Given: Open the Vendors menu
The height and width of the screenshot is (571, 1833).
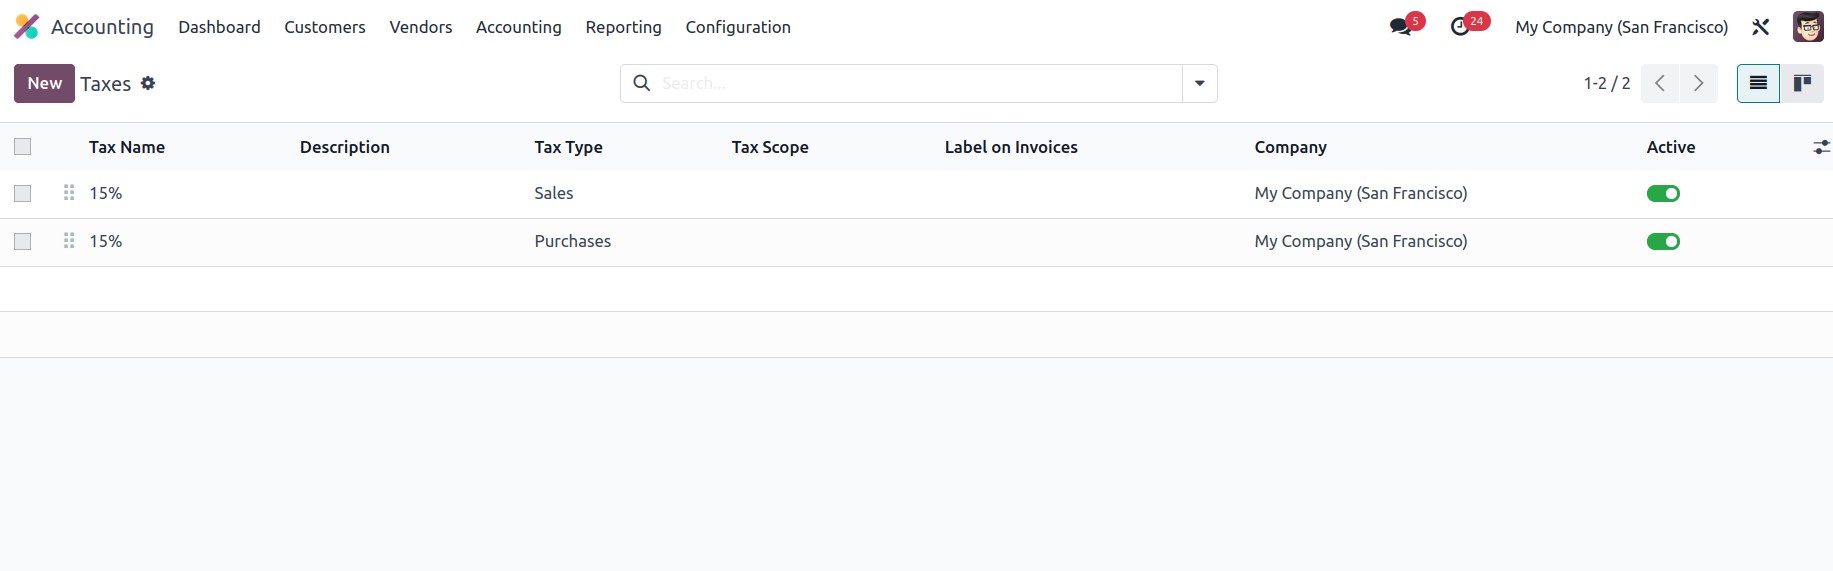Looking at the screenshot, I should pos(421,27).
